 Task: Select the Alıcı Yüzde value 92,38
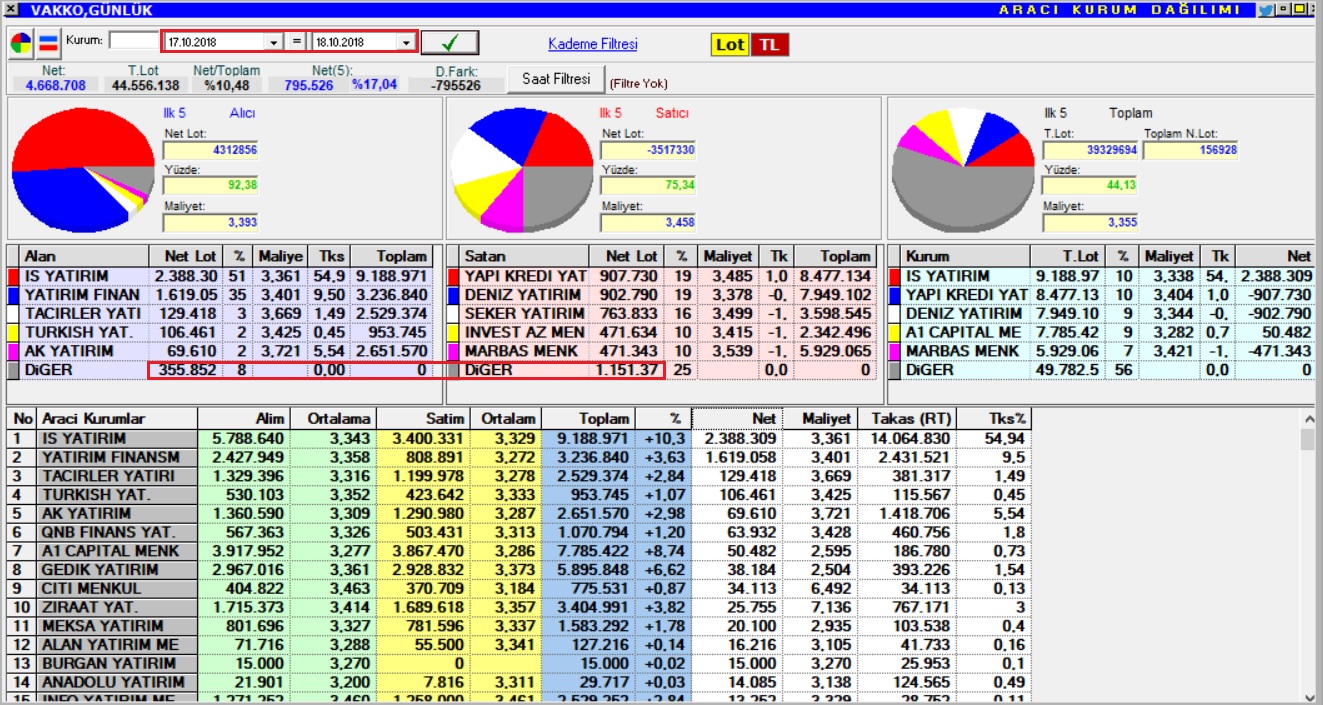coord(211,186)
